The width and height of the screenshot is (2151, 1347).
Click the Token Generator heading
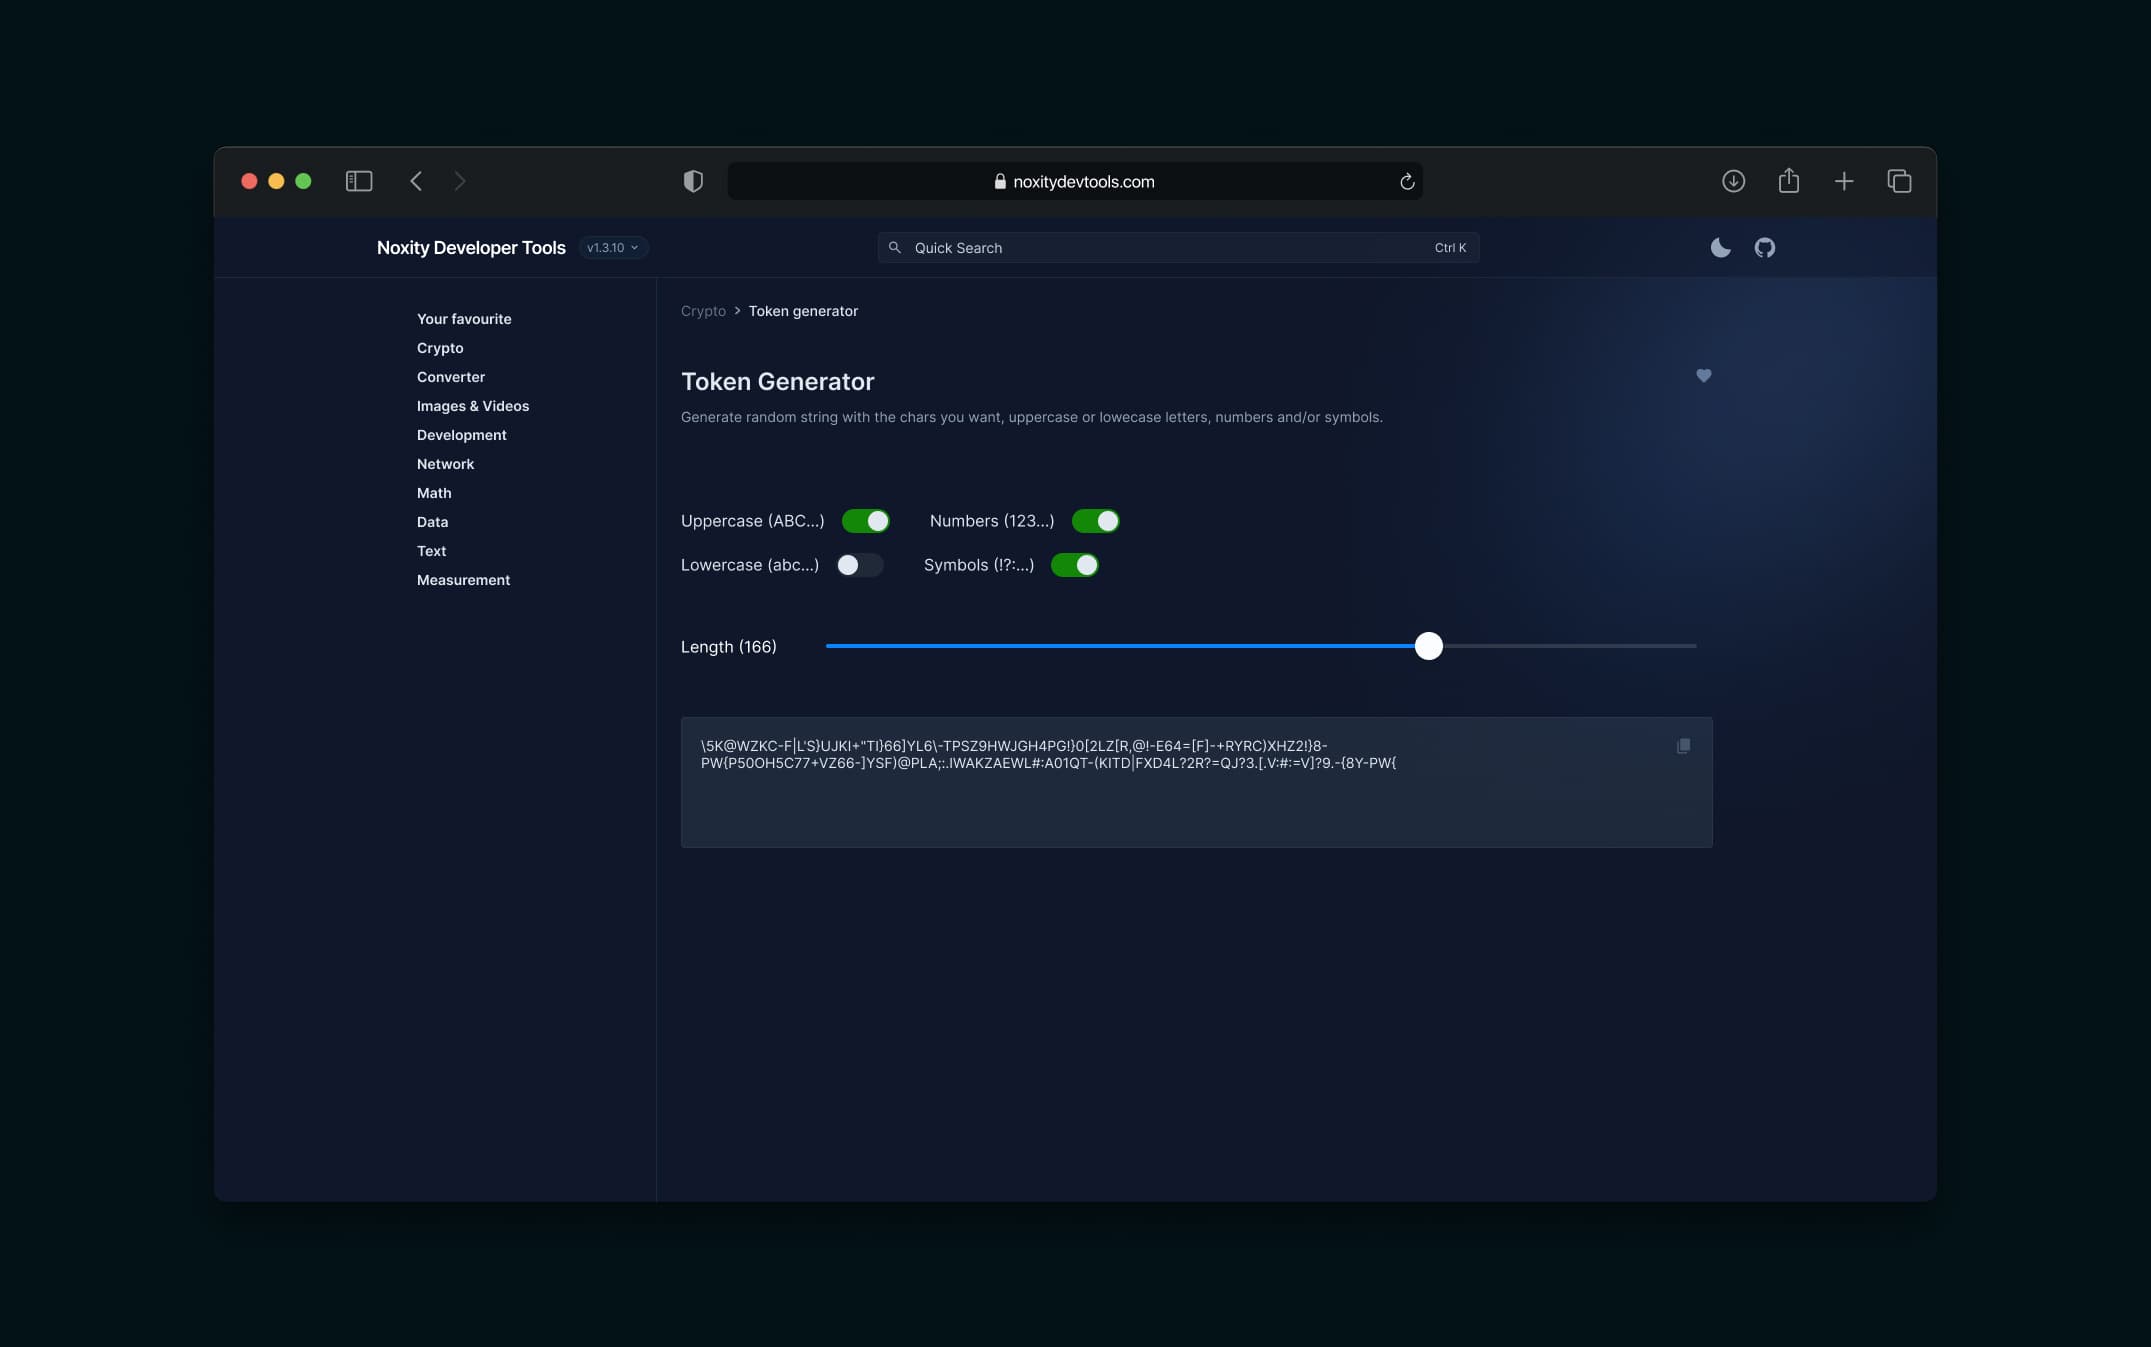[778, 381]
